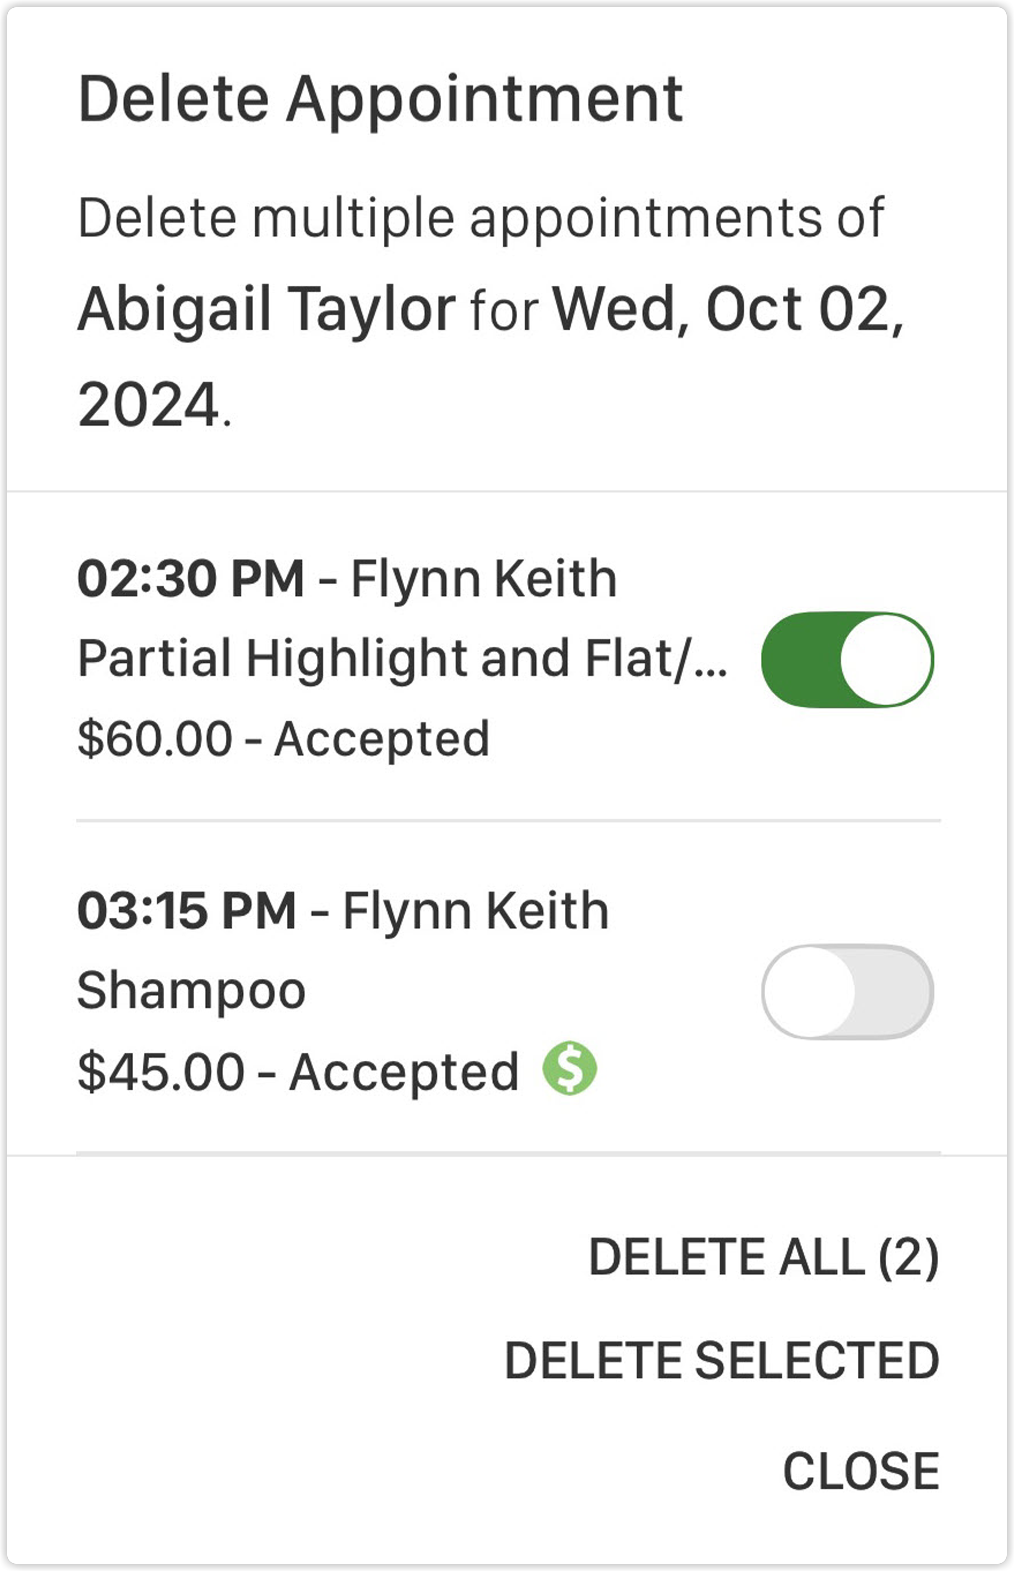Click the $60.00 - Accepted status text
1015x1572 pixels.
tap(284, 739)
